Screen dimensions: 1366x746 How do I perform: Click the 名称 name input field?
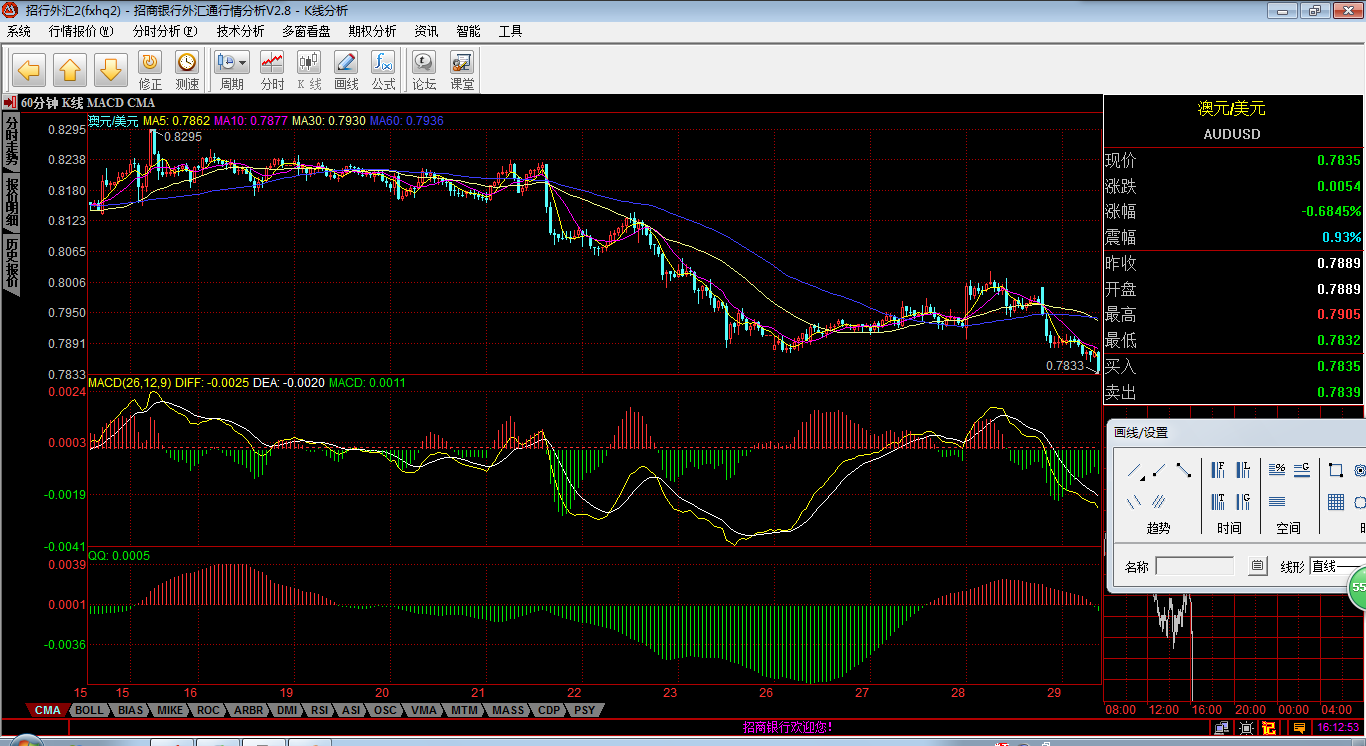tap(1194, 566)
